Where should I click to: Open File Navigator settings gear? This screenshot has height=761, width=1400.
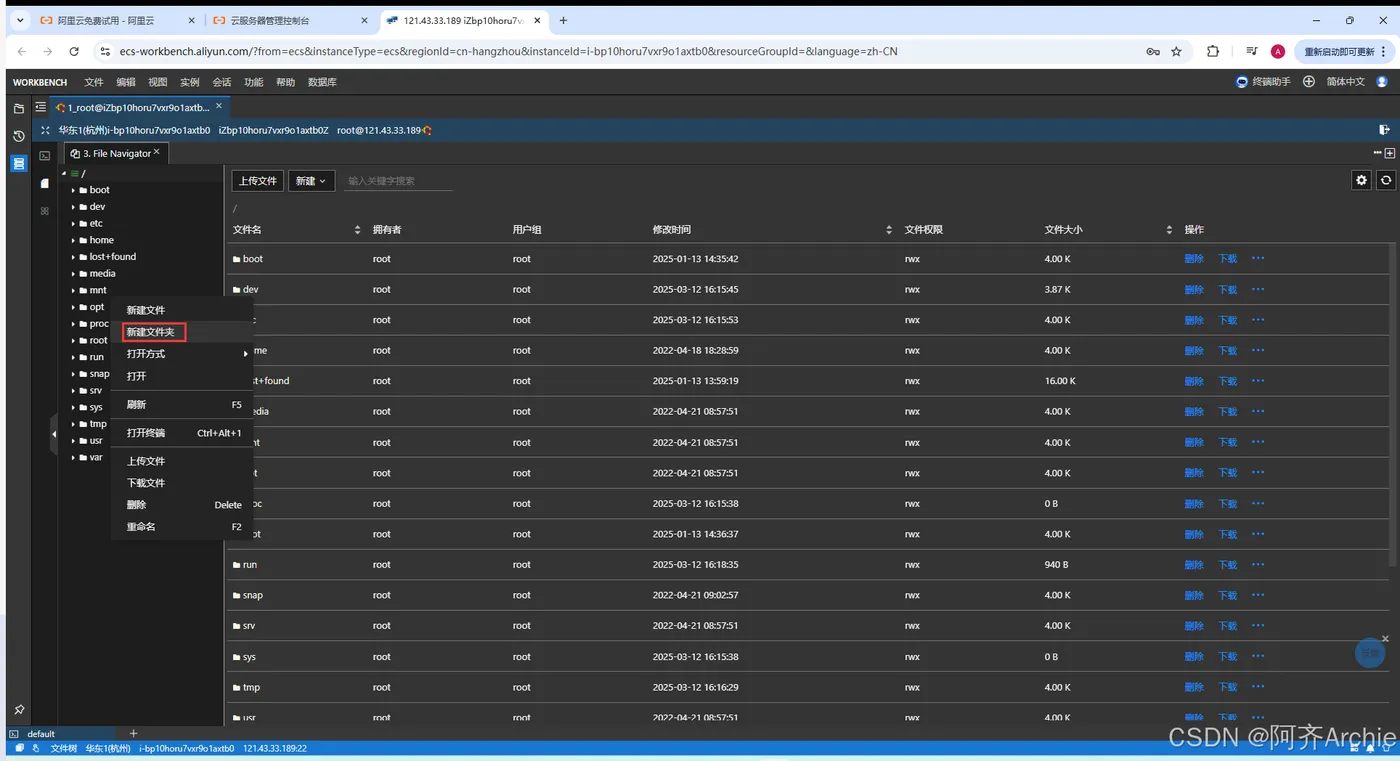pos(1361,180)
